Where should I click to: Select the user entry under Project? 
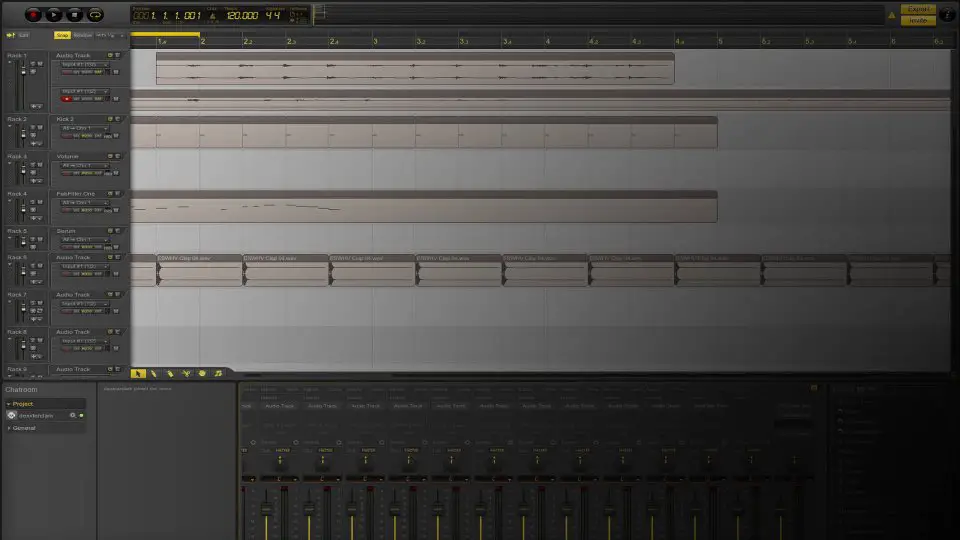click(44, 416)
